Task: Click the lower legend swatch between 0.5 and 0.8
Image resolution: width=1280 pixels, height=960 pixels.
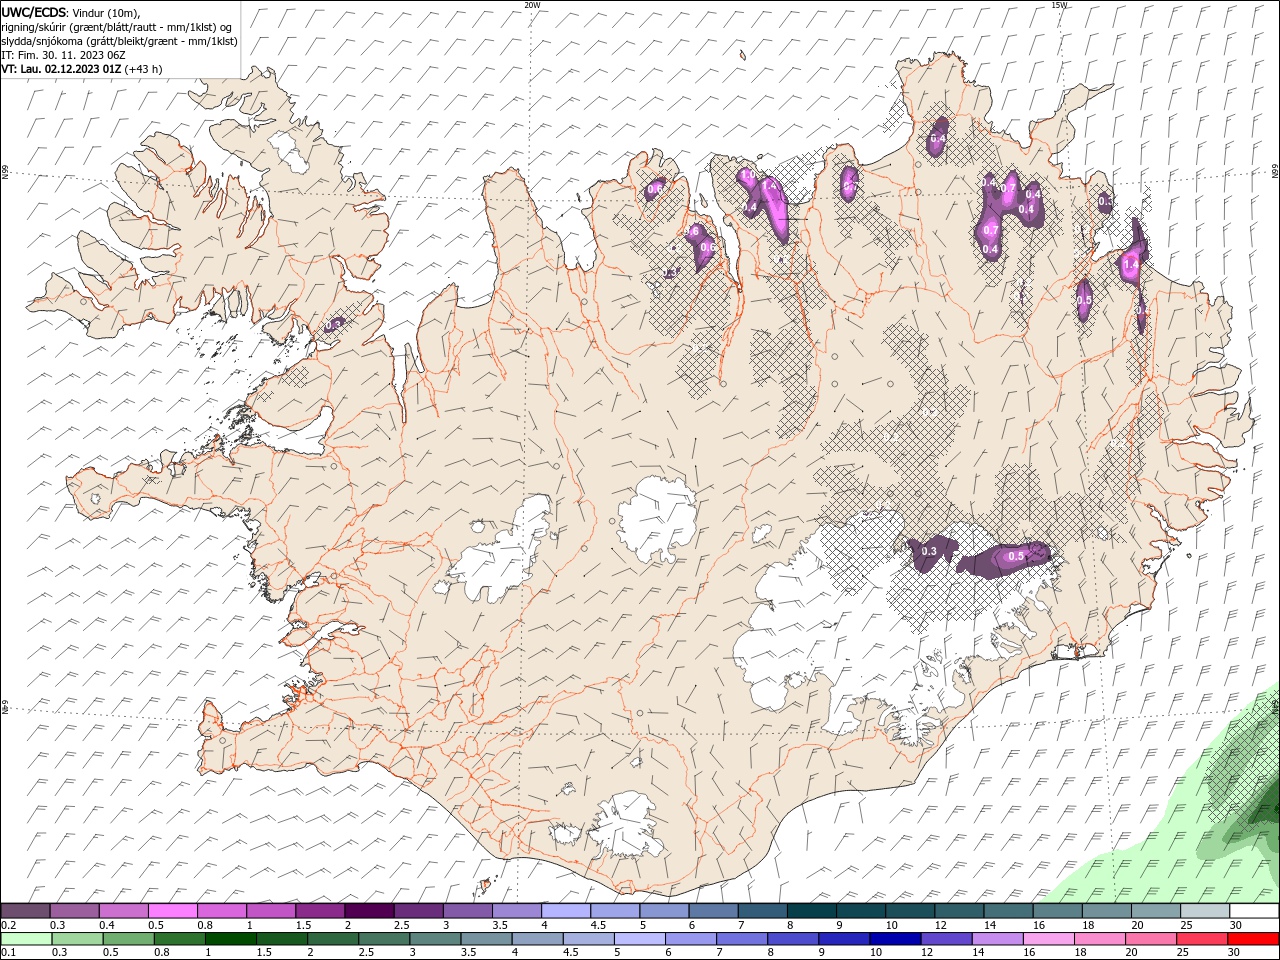Action: point(128,939)
